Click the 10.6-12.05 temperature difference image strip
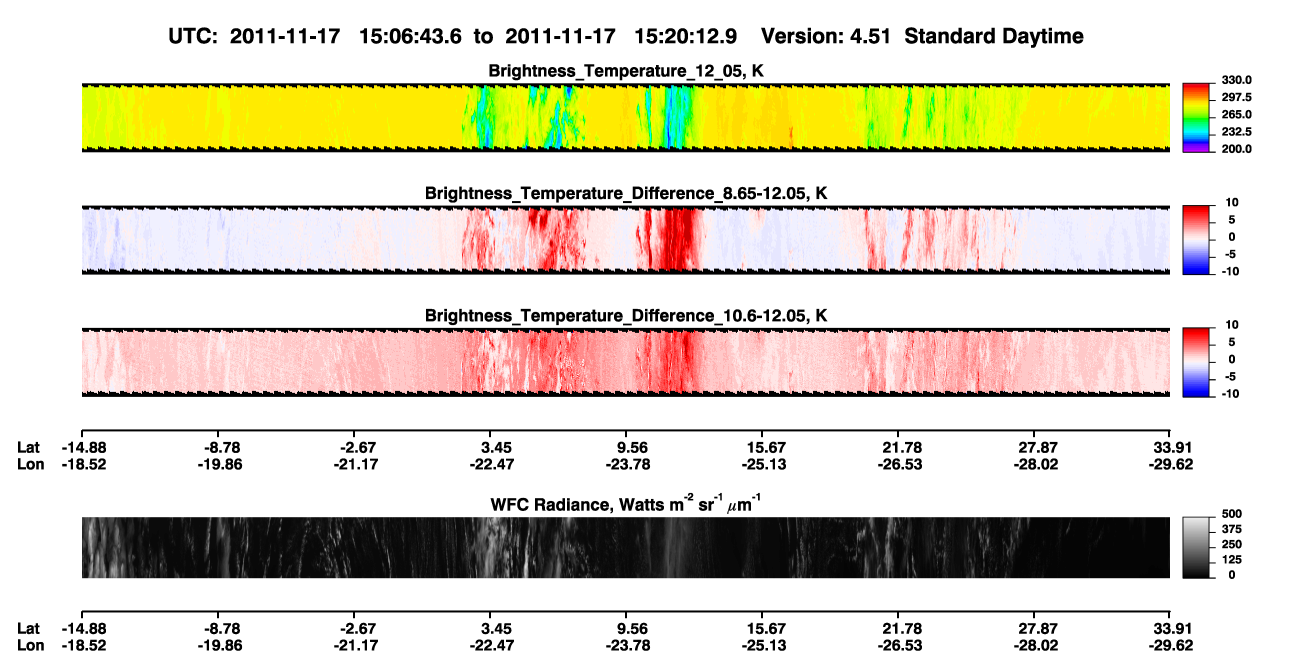1300x667 pixels. click(626, 361)
